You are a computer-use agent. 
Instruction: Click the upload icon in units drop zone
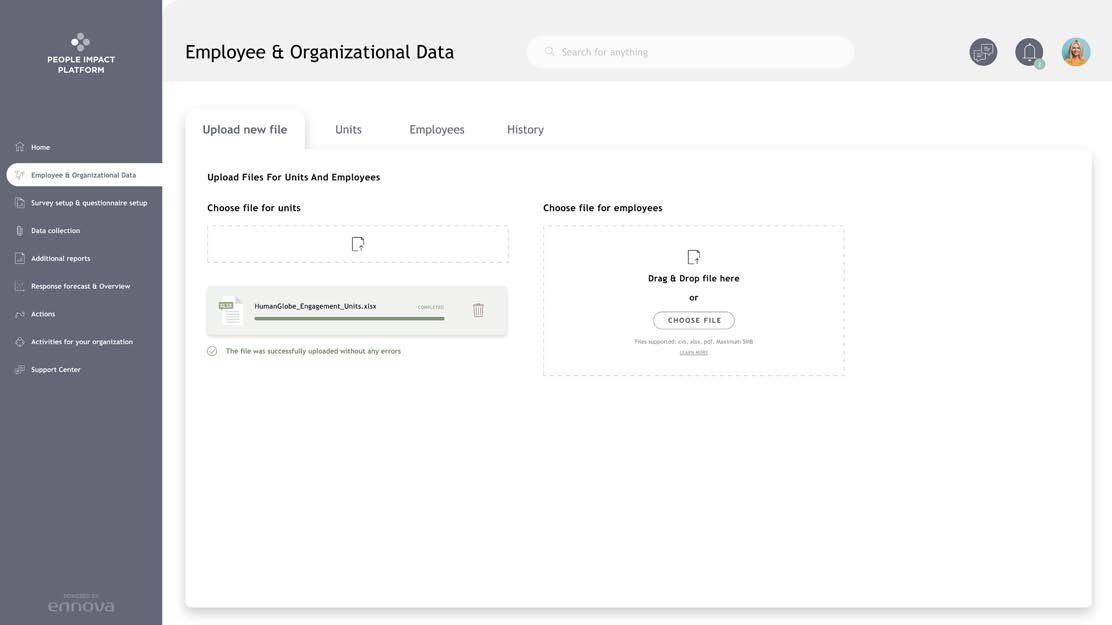tap(358, 244)
